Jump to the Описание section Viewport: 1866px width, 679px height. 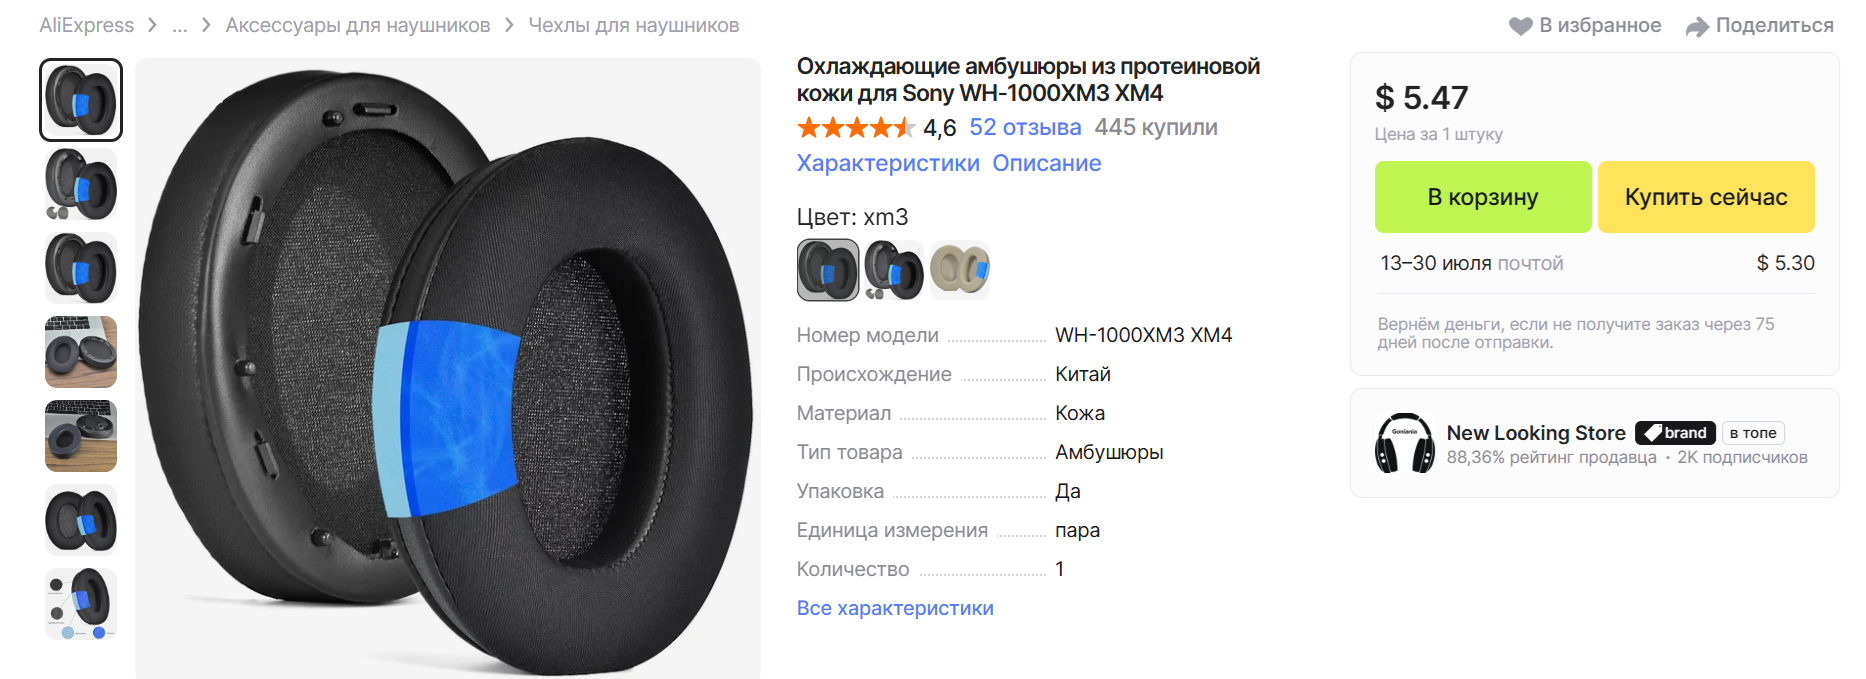point(1046,163)
